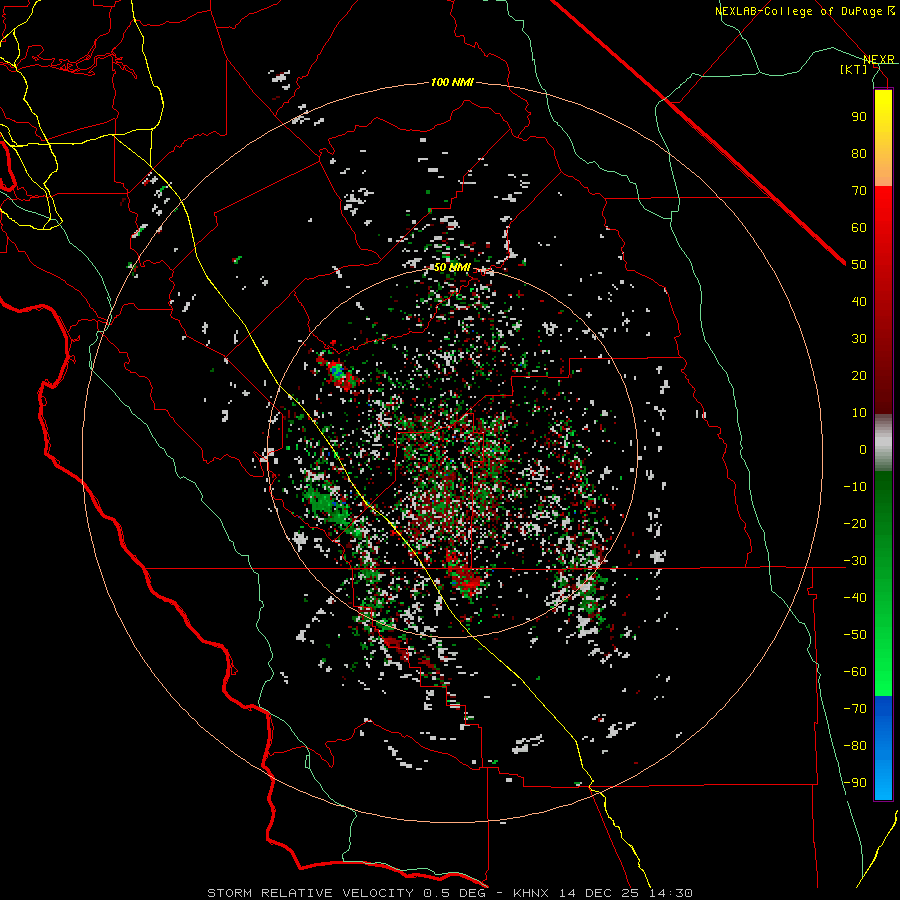Click the 50 value on the velocity scale
This screenshot has width=900, height=900.
(859, 265)
